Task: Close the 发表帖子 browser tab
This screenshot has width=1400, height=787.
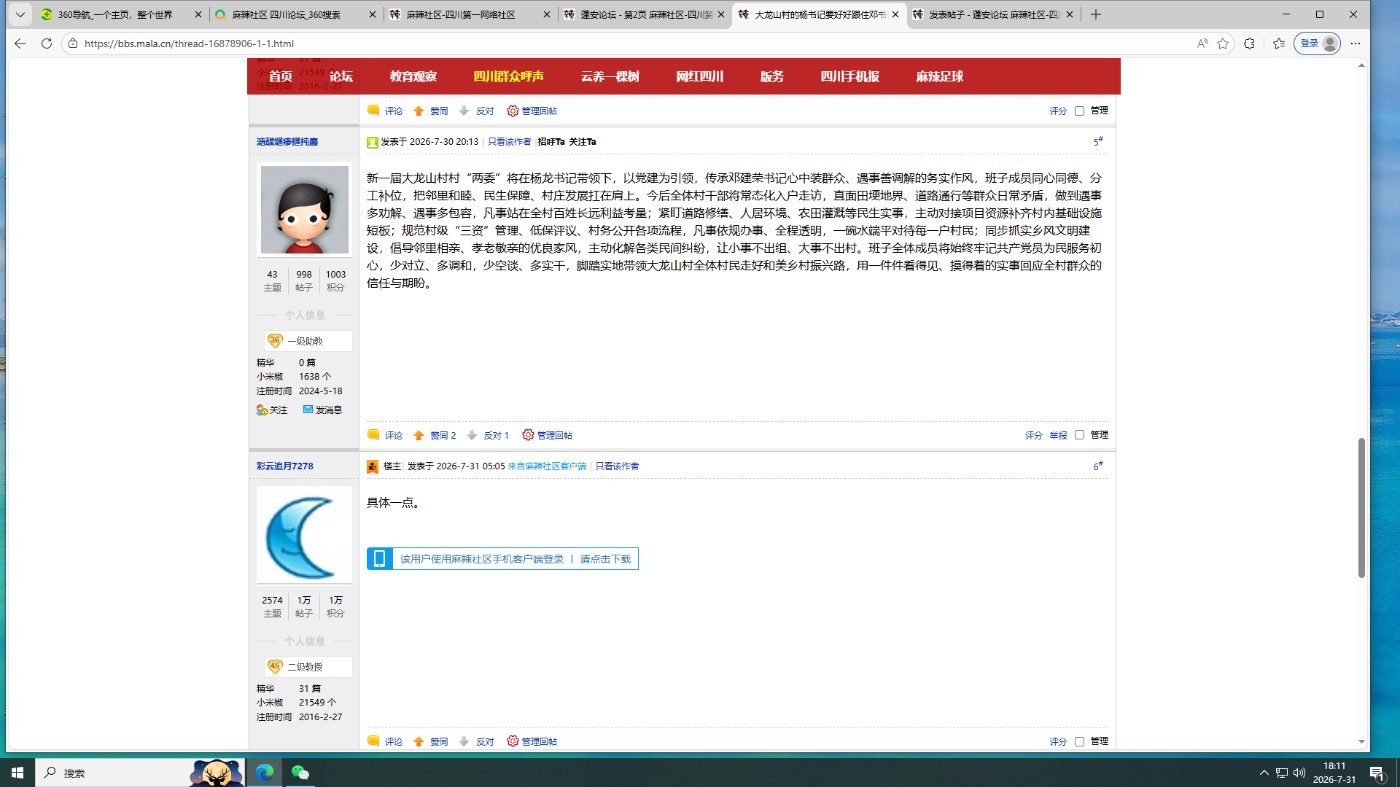Action: click(x=1070, y=15)
